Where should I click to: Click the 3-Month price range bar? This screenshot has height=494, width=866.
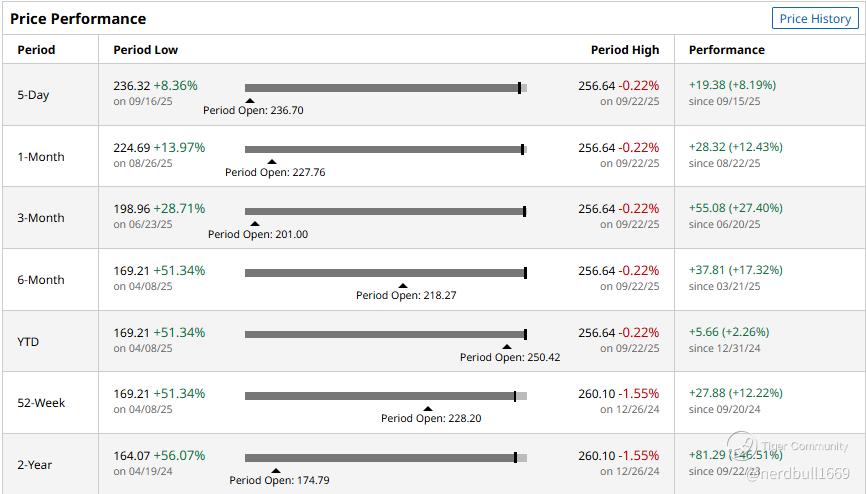[x=385, y=211]
